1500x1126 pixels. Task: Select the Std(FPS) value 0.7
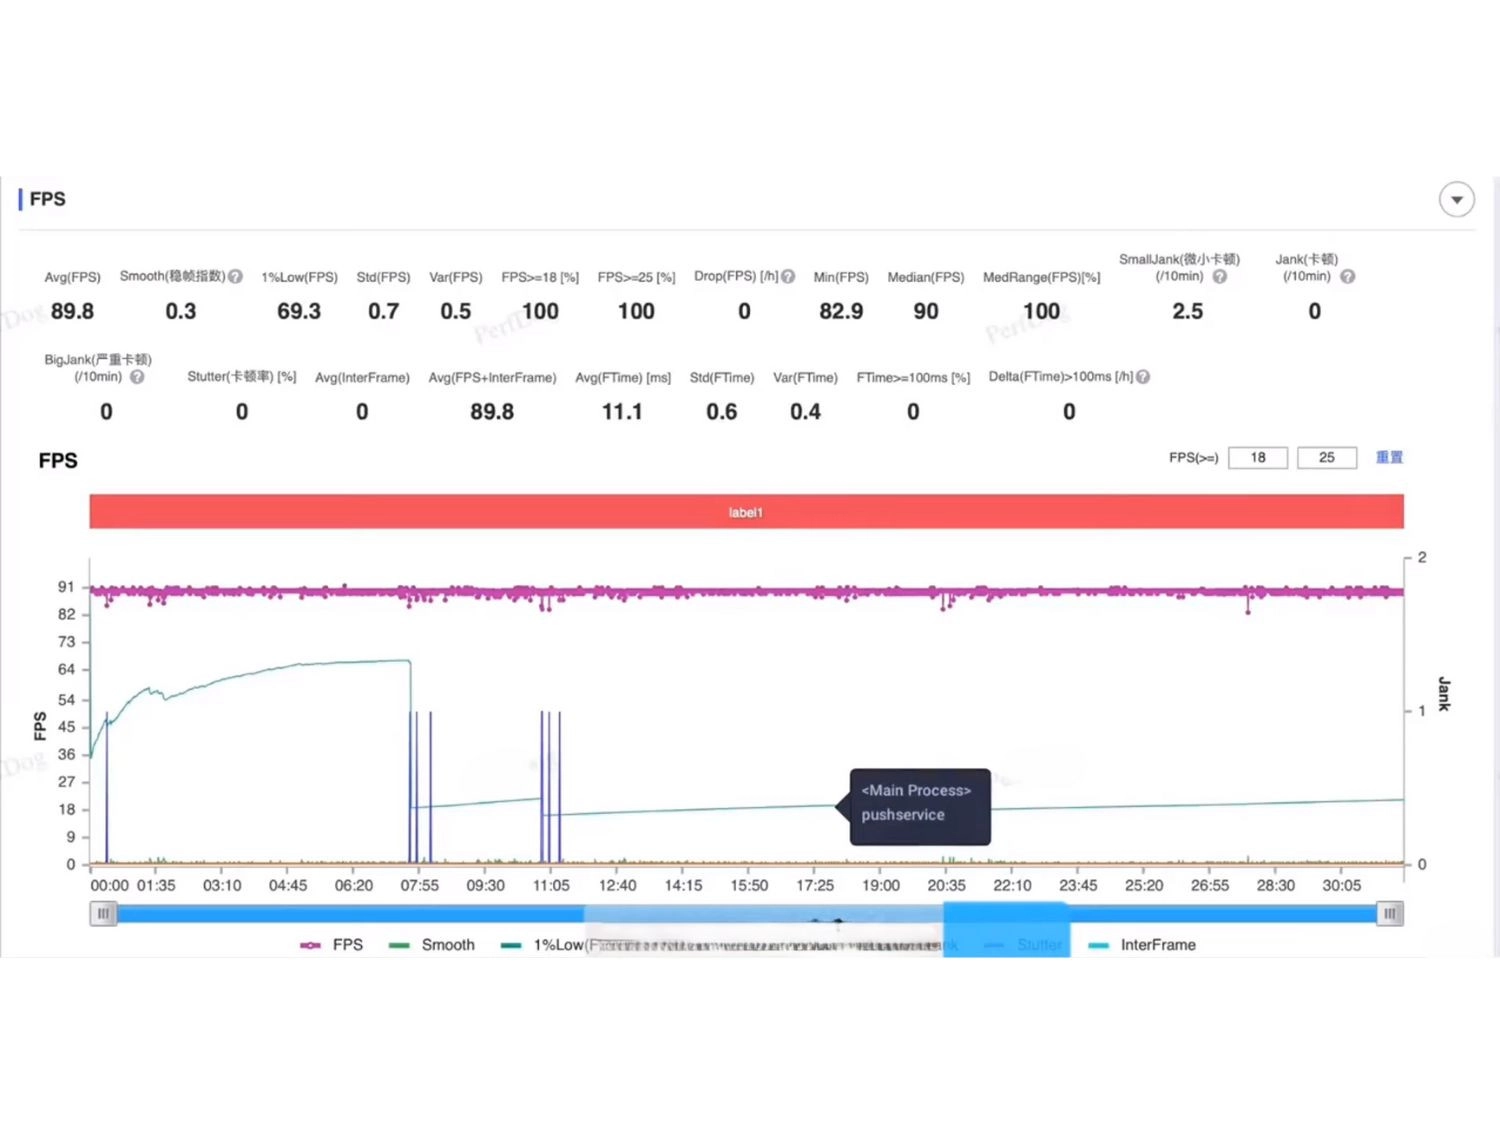point(383,312)
